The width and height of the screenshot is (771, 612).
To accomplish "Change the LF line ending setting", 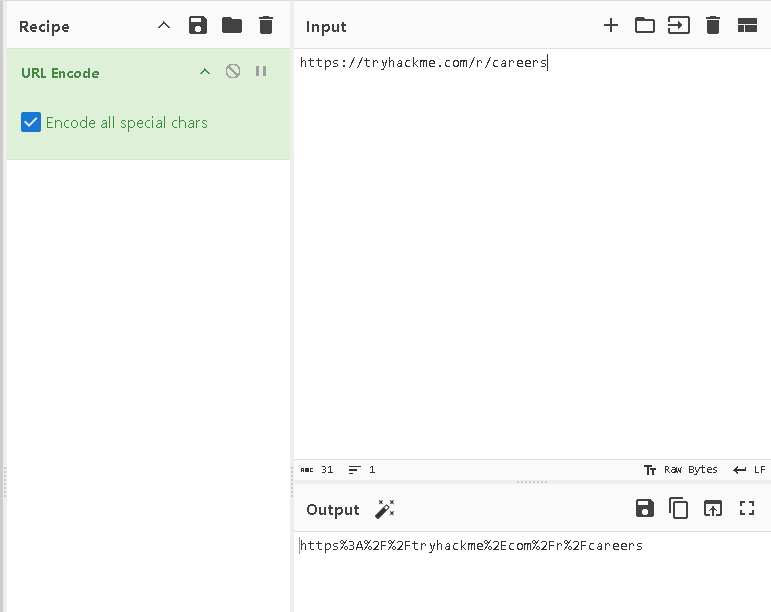I will pos(749,469).
